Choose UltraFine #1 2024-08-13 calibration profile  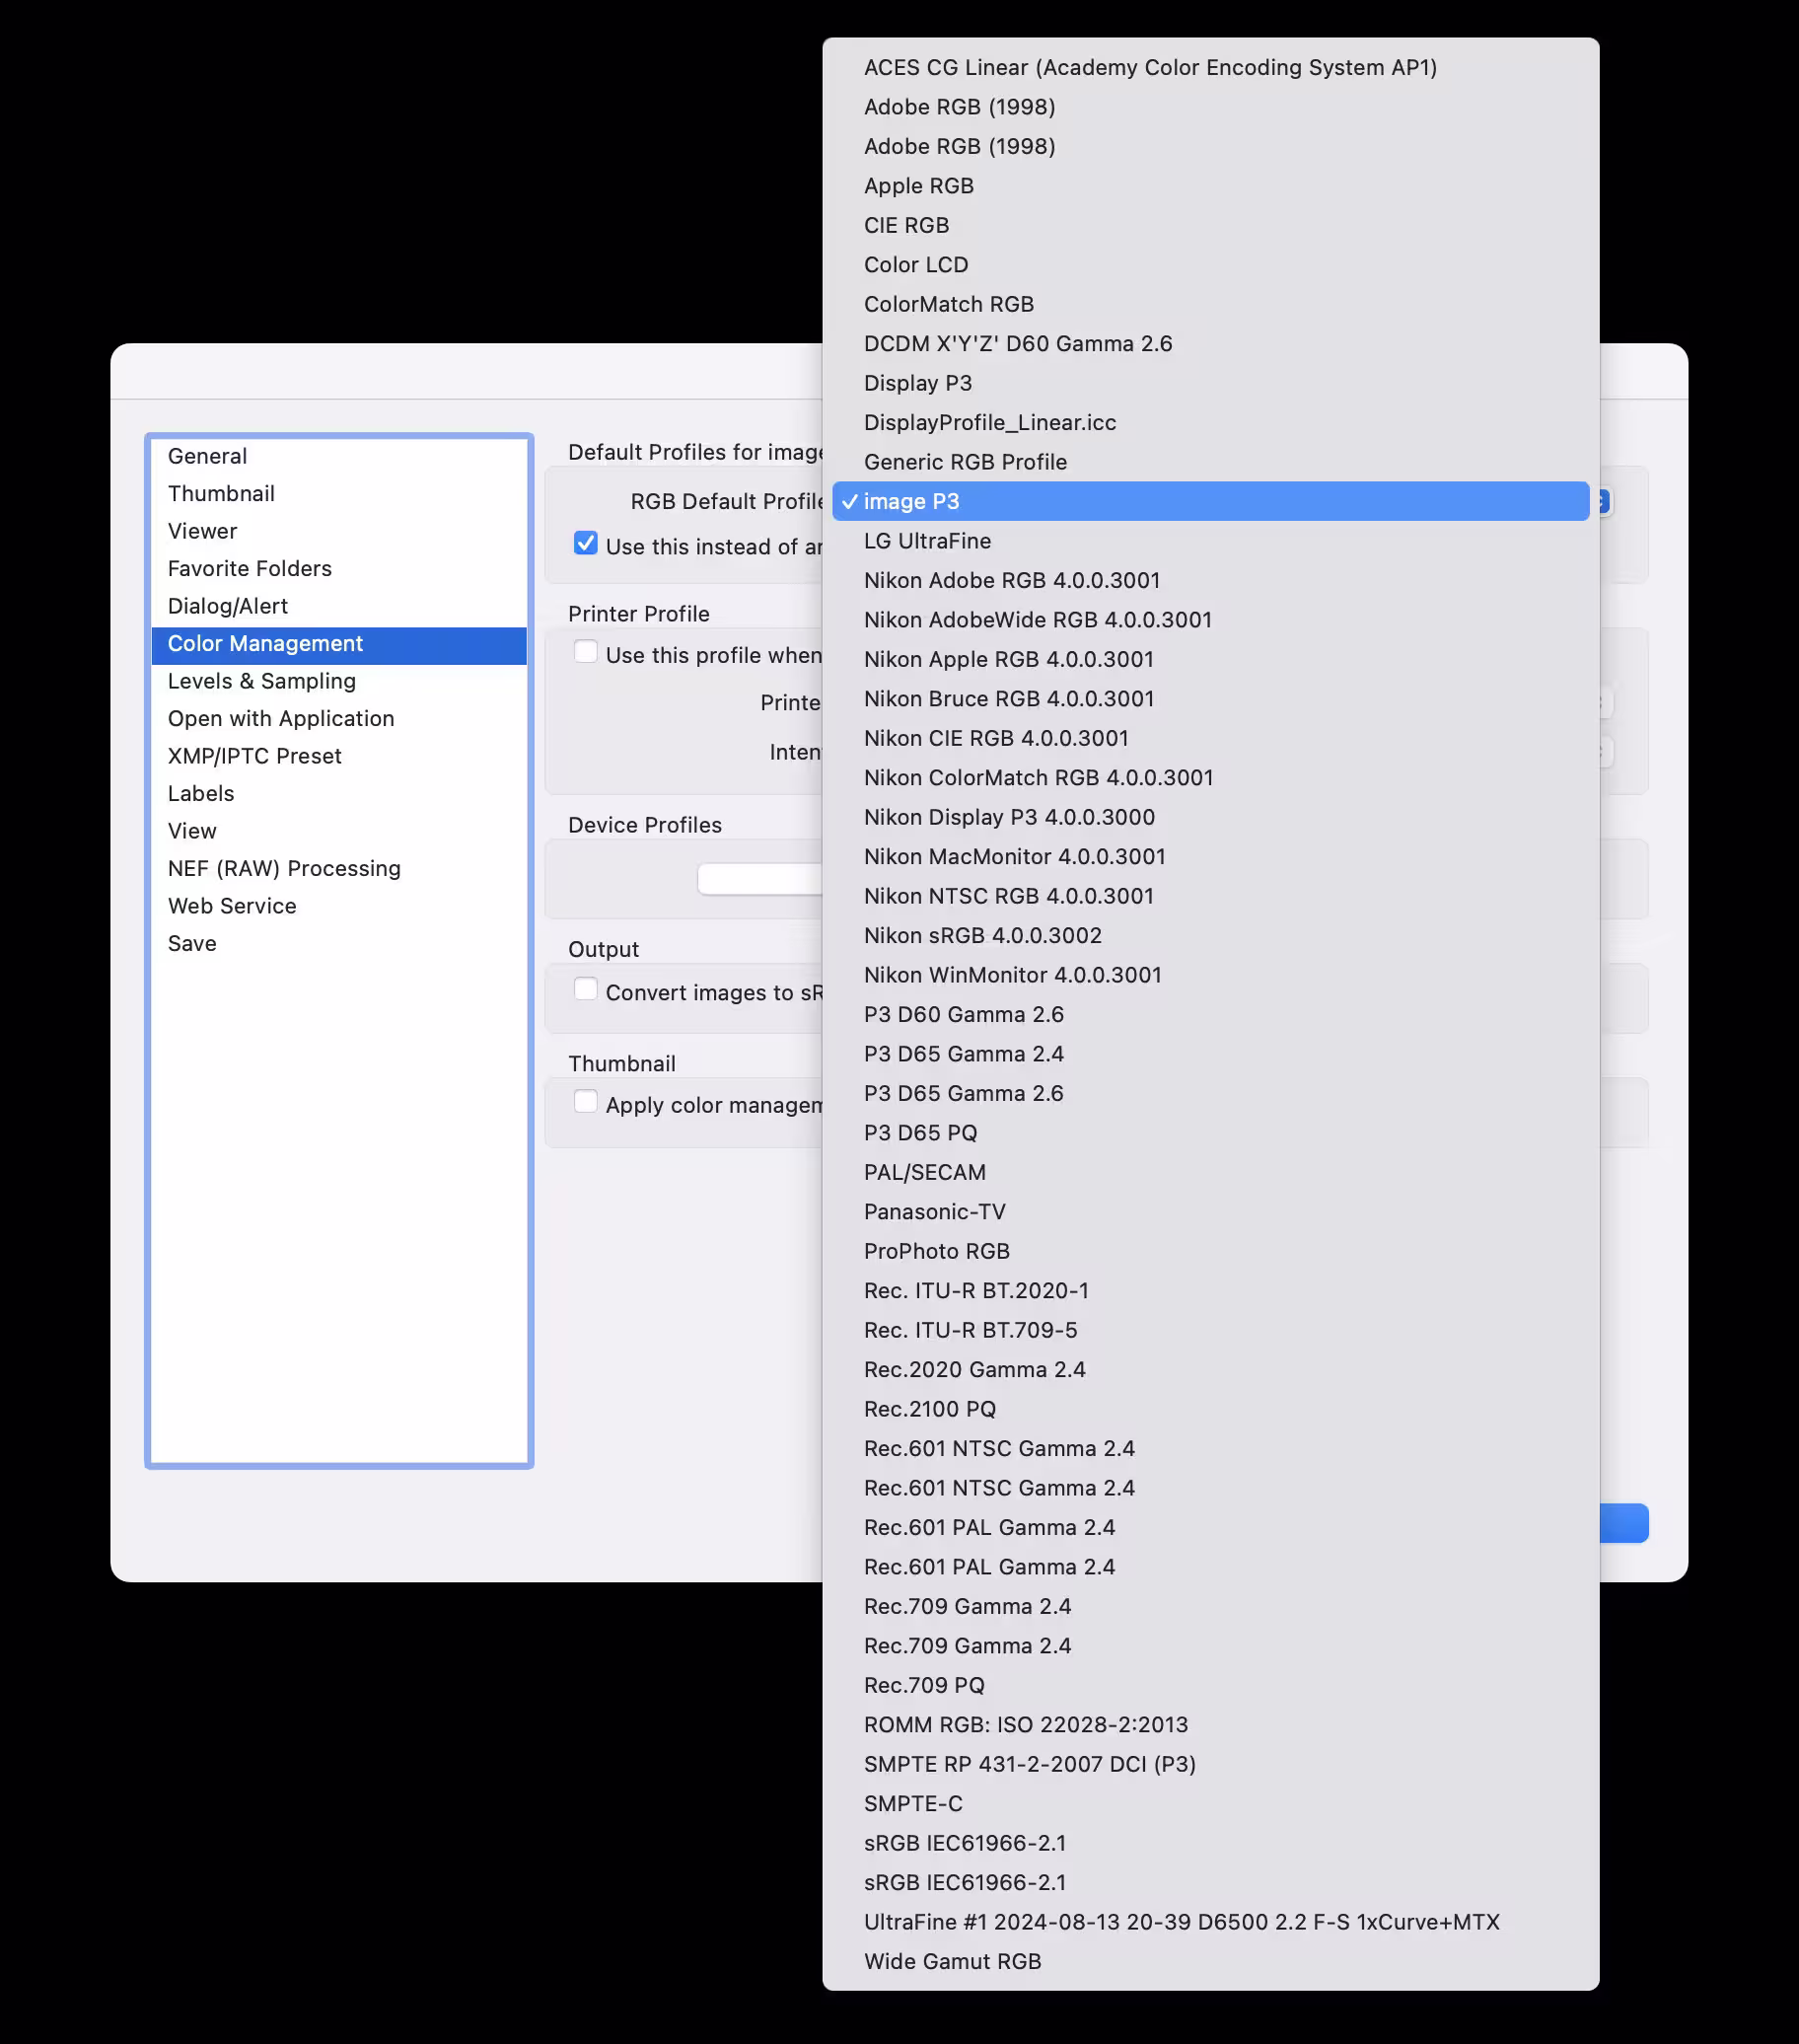(1210, 1923)
